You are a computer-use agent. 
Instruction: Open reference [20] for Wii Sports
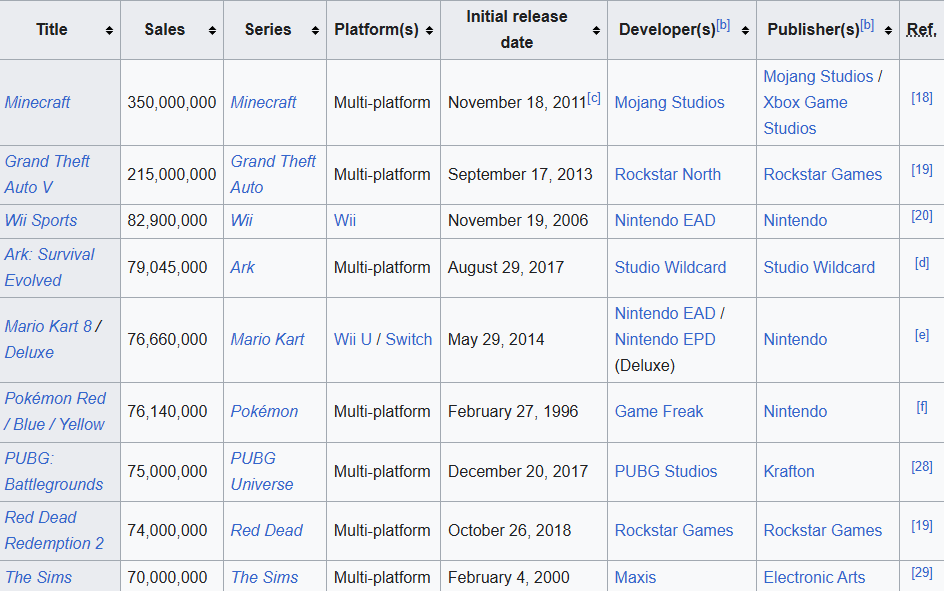(x=922, y=215)
